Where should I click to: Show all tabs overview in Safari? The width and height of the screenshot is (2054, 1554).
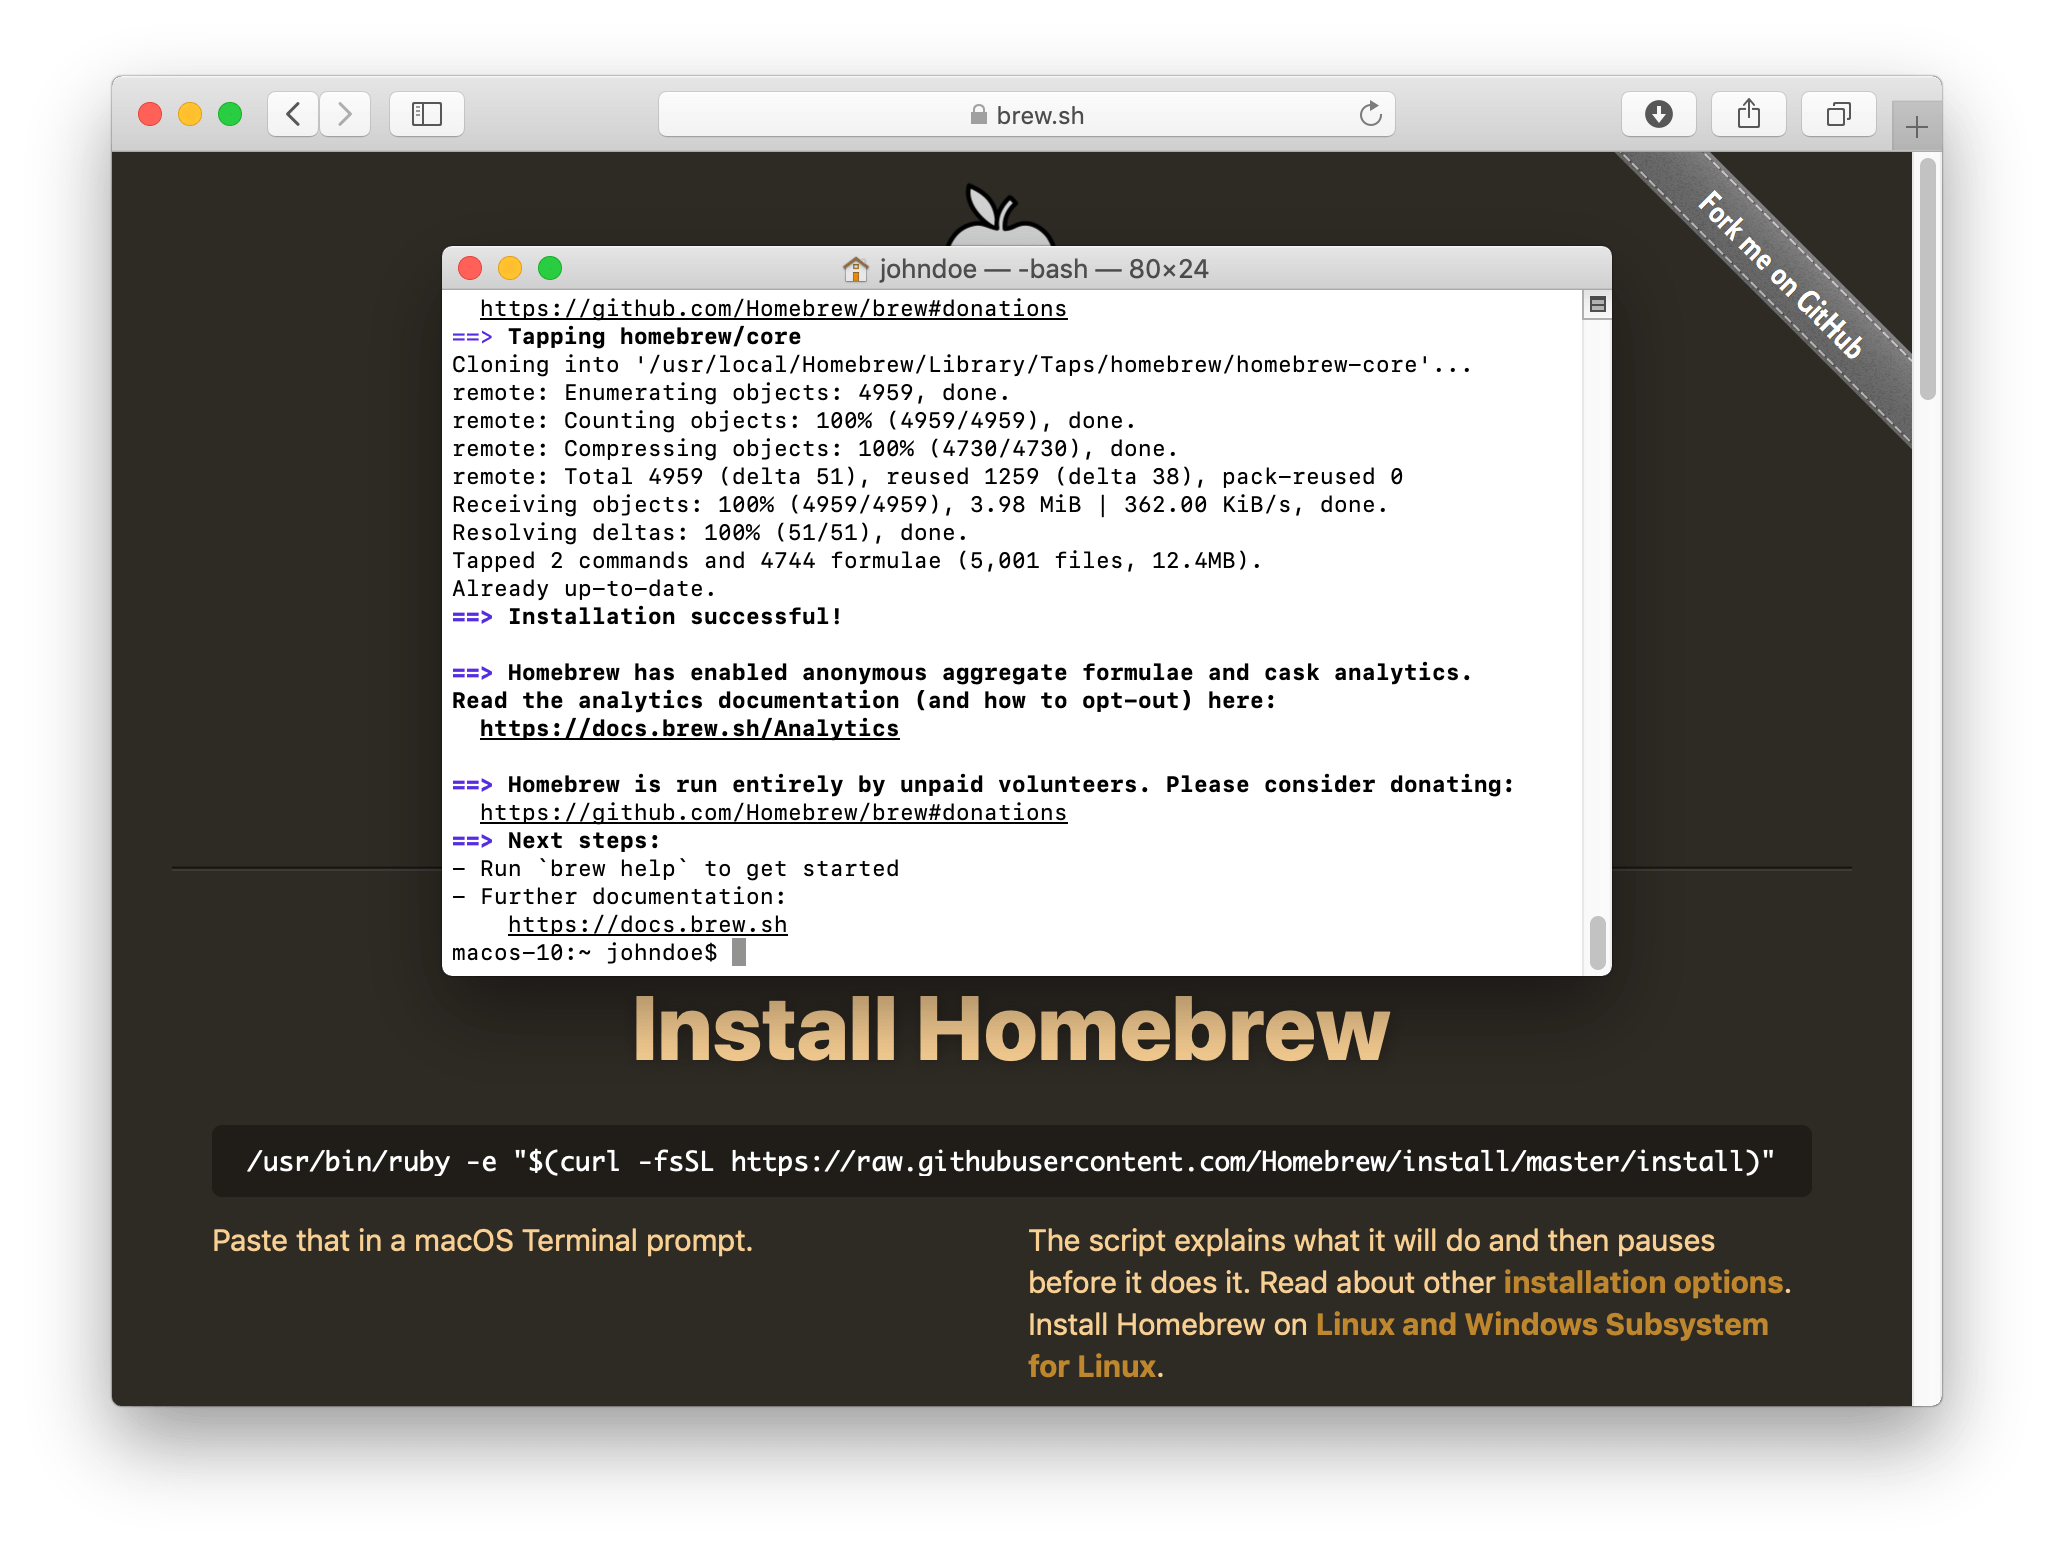point(1839,114)
